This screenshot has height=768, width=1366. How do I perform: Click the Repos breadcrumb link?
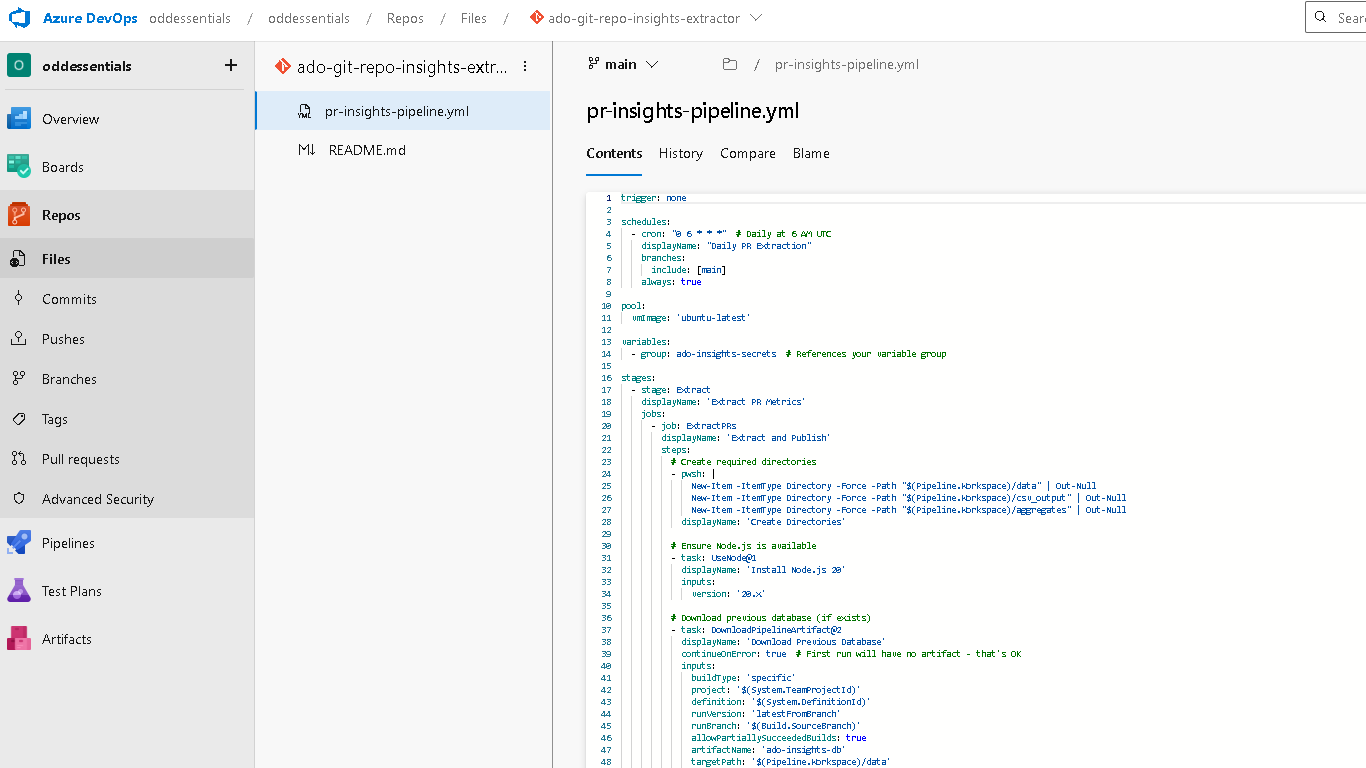tap(405, 18)
